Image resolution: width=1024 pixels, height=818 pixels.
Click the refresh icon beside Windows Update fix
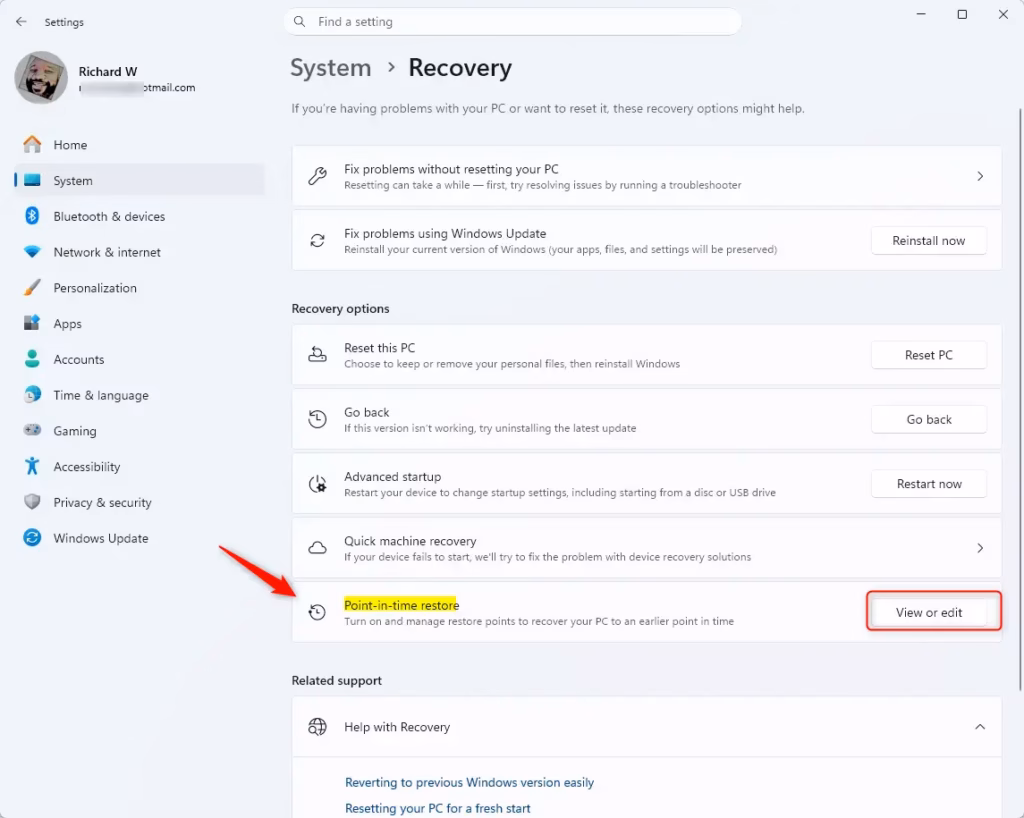(x=317, y=240)
